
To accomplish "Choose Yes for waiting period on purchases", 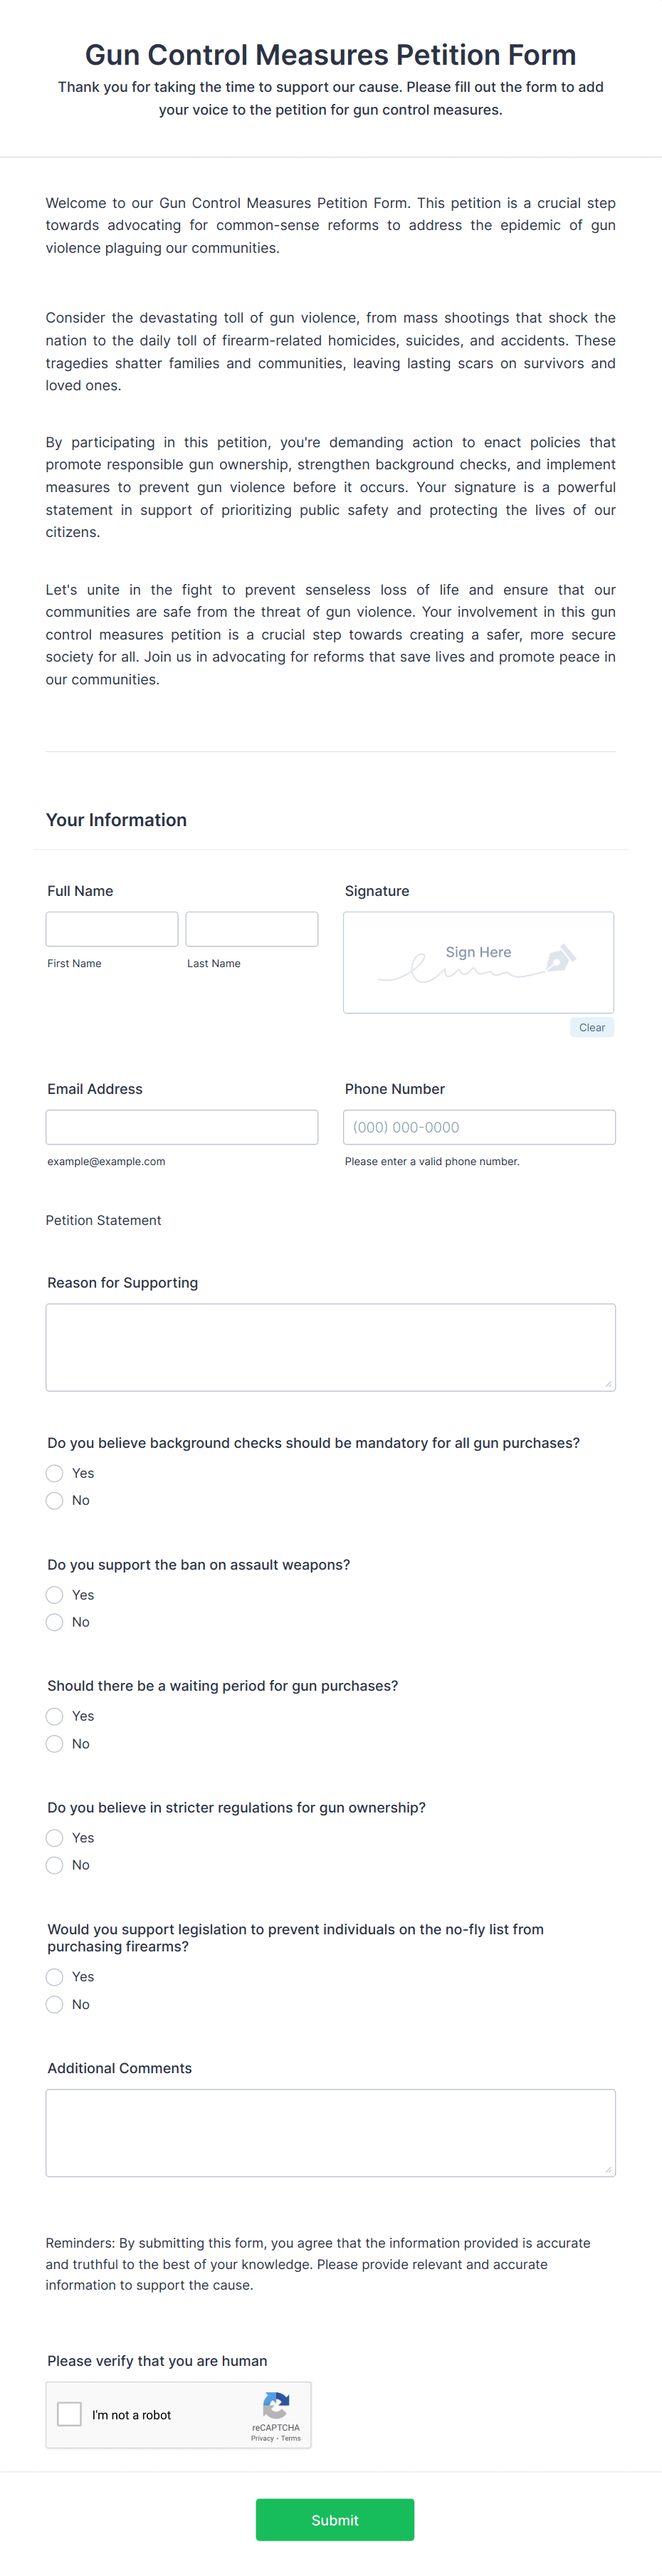I will (x=54, y=1716).
